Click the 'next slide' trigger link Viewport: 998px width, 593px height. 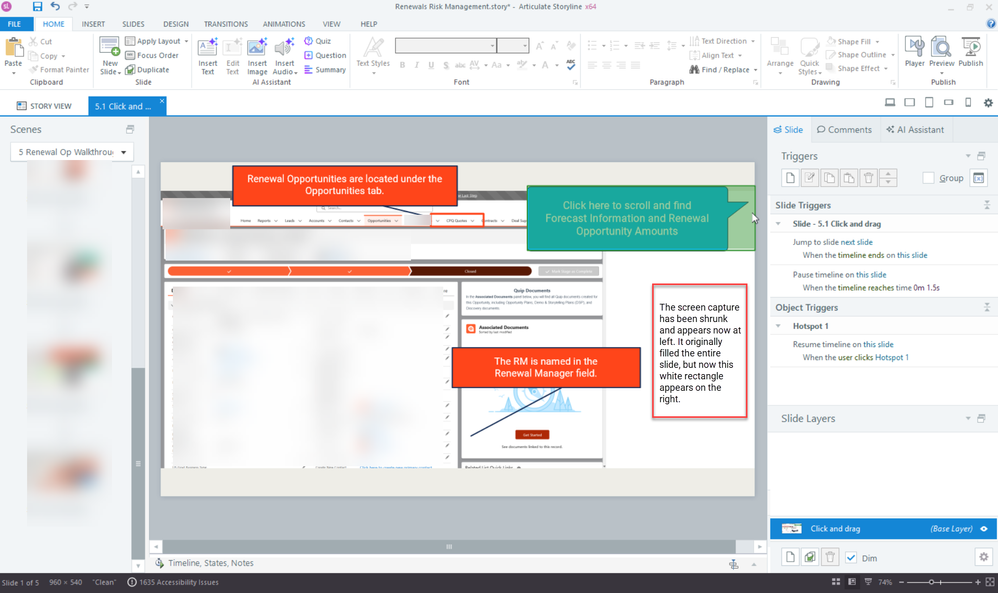click(x=856, y=242)
